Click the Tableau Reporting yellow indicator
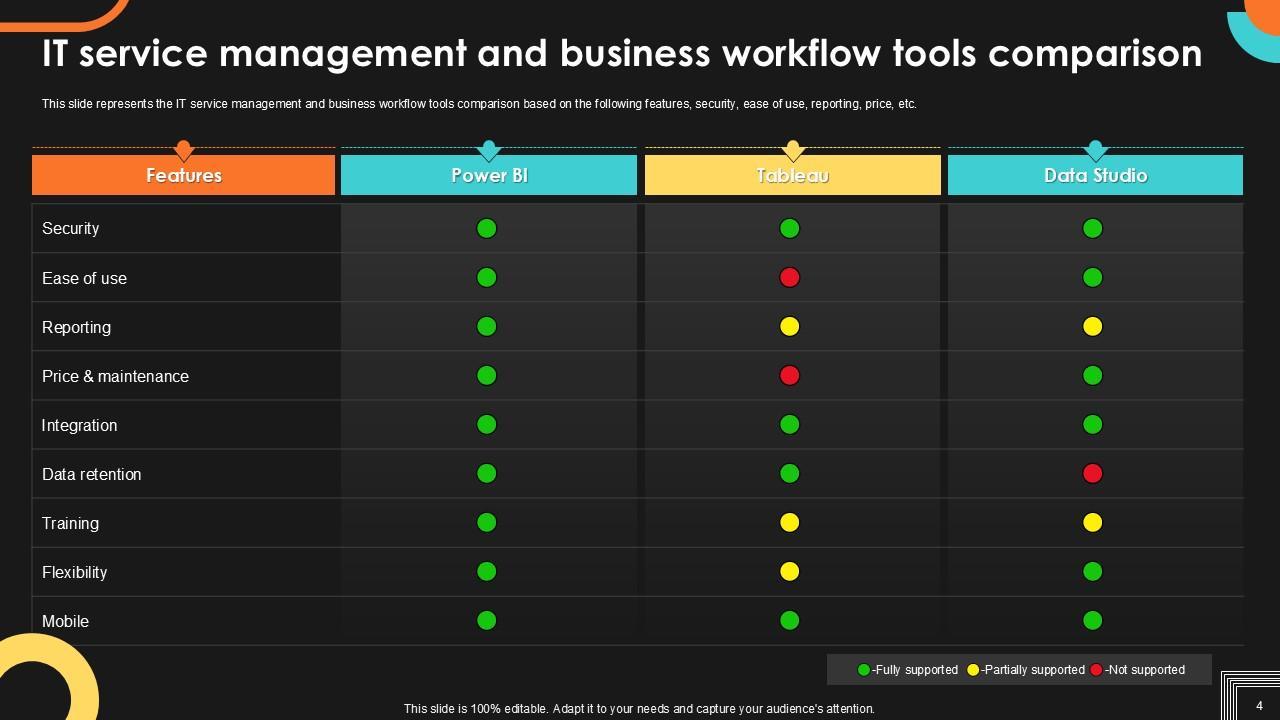Screen dimensions: 1280x720 click(x=789, y=327)
